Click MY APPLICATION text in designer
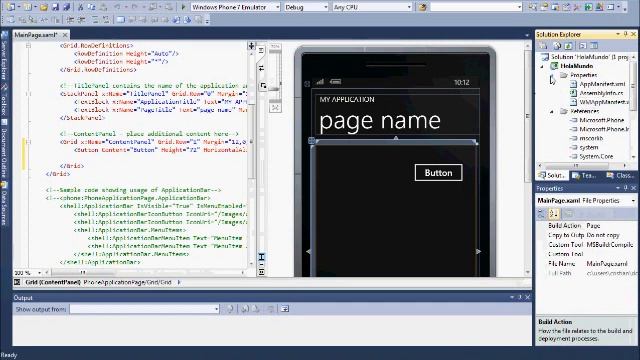 pos(347,99)
